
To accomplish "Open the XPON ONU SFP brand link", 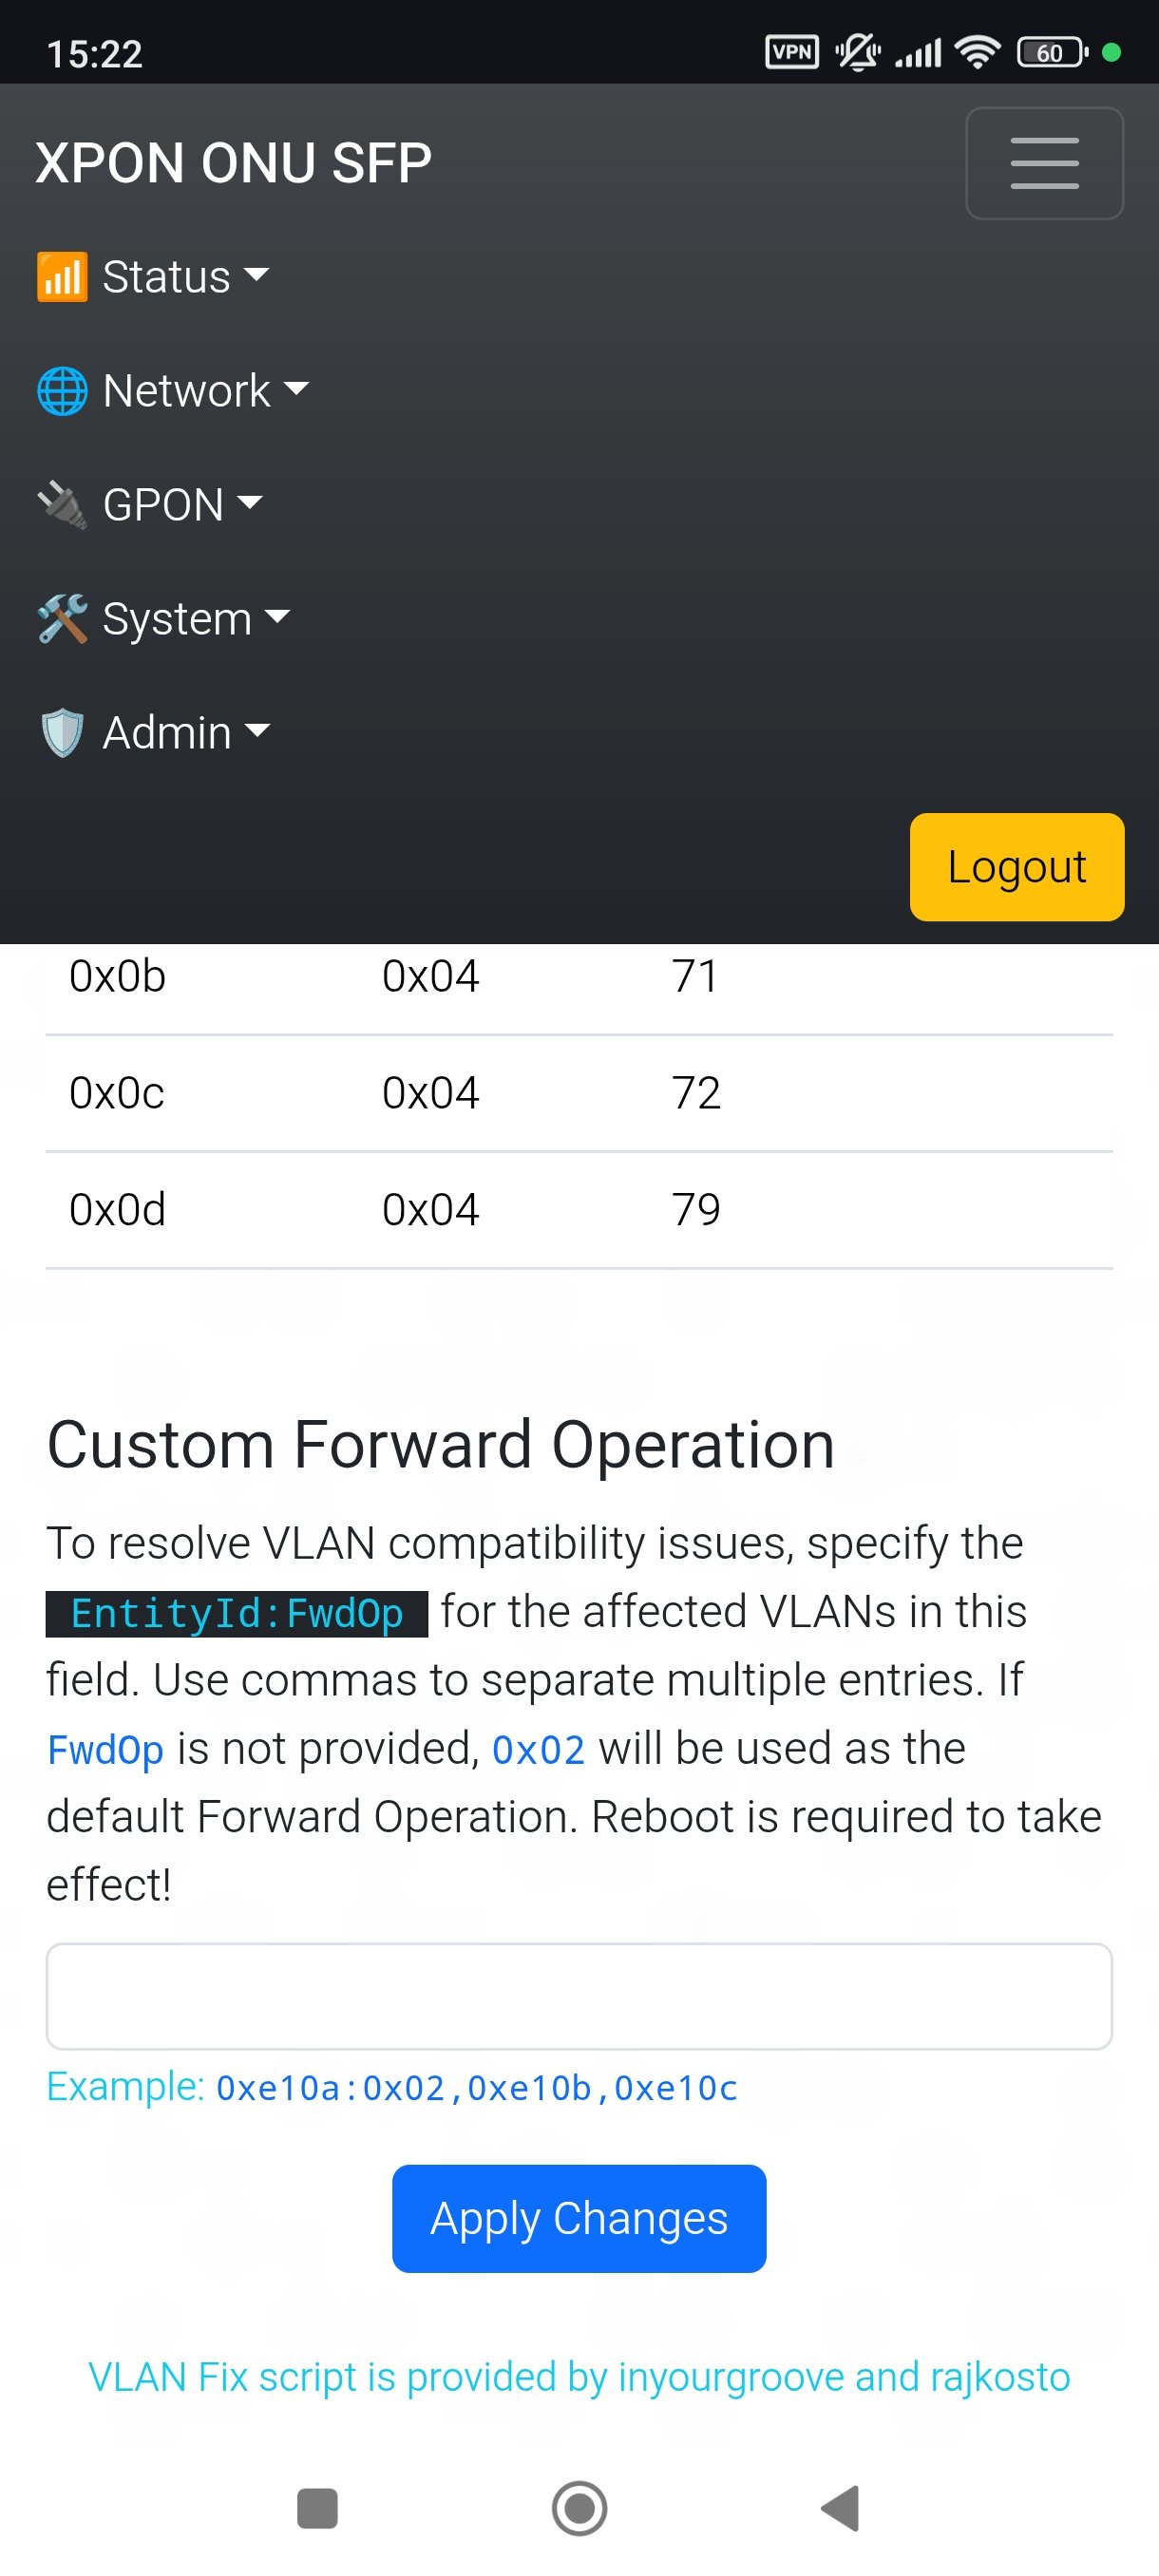I will [234, 163].
